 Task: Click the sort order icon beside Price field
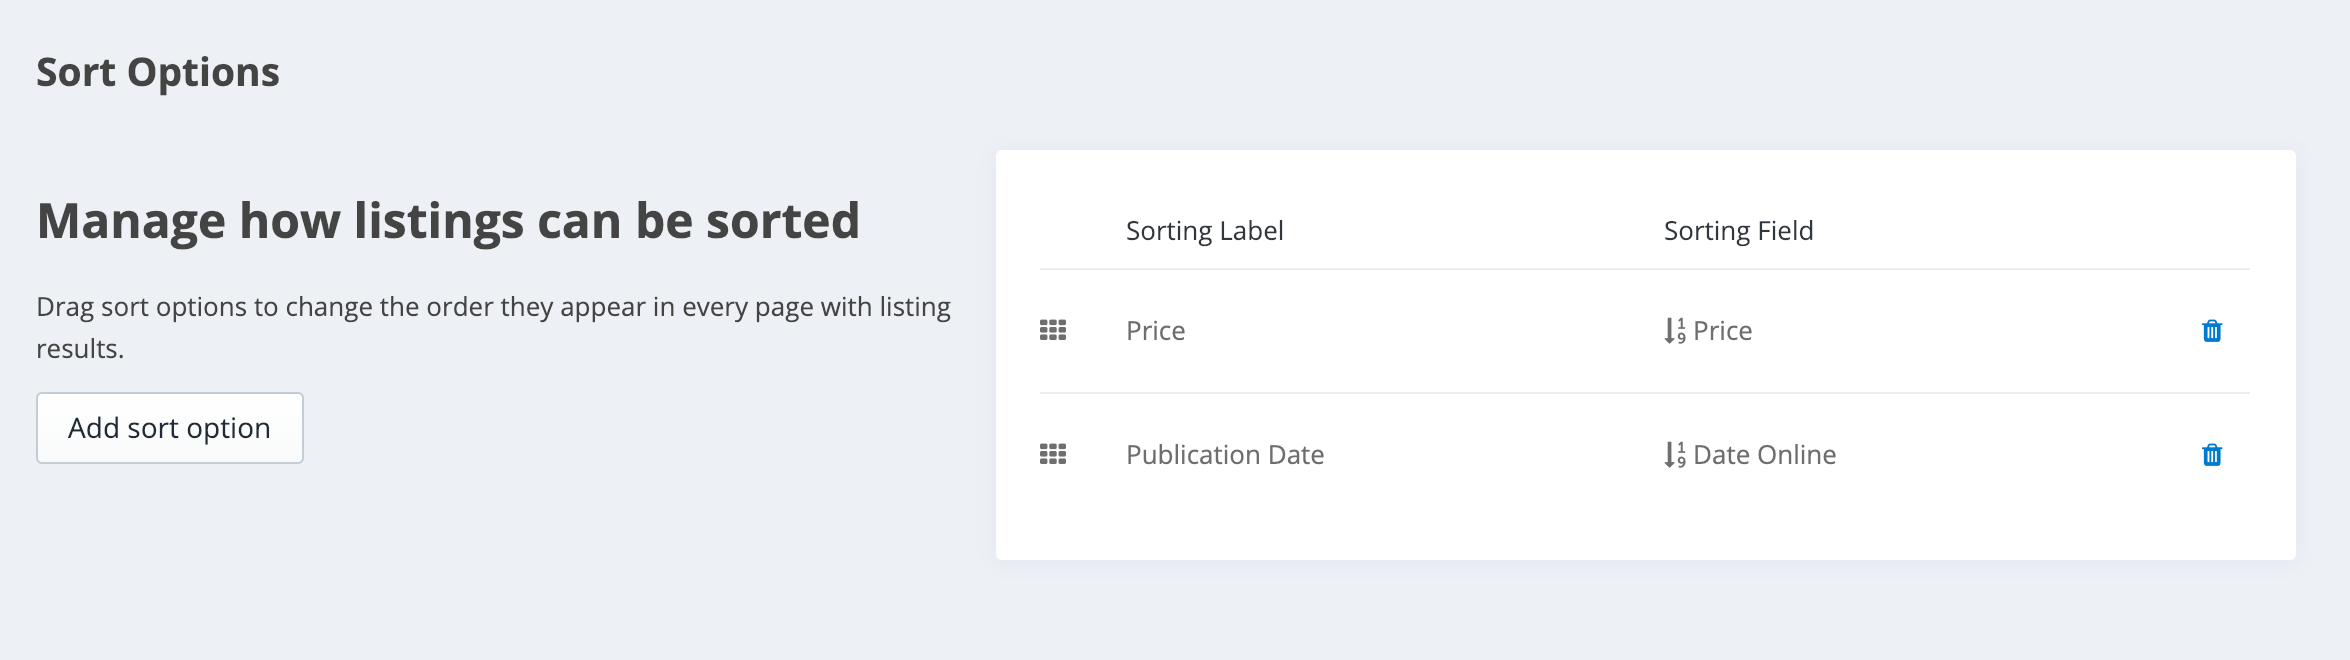(x=1675, y=330)
